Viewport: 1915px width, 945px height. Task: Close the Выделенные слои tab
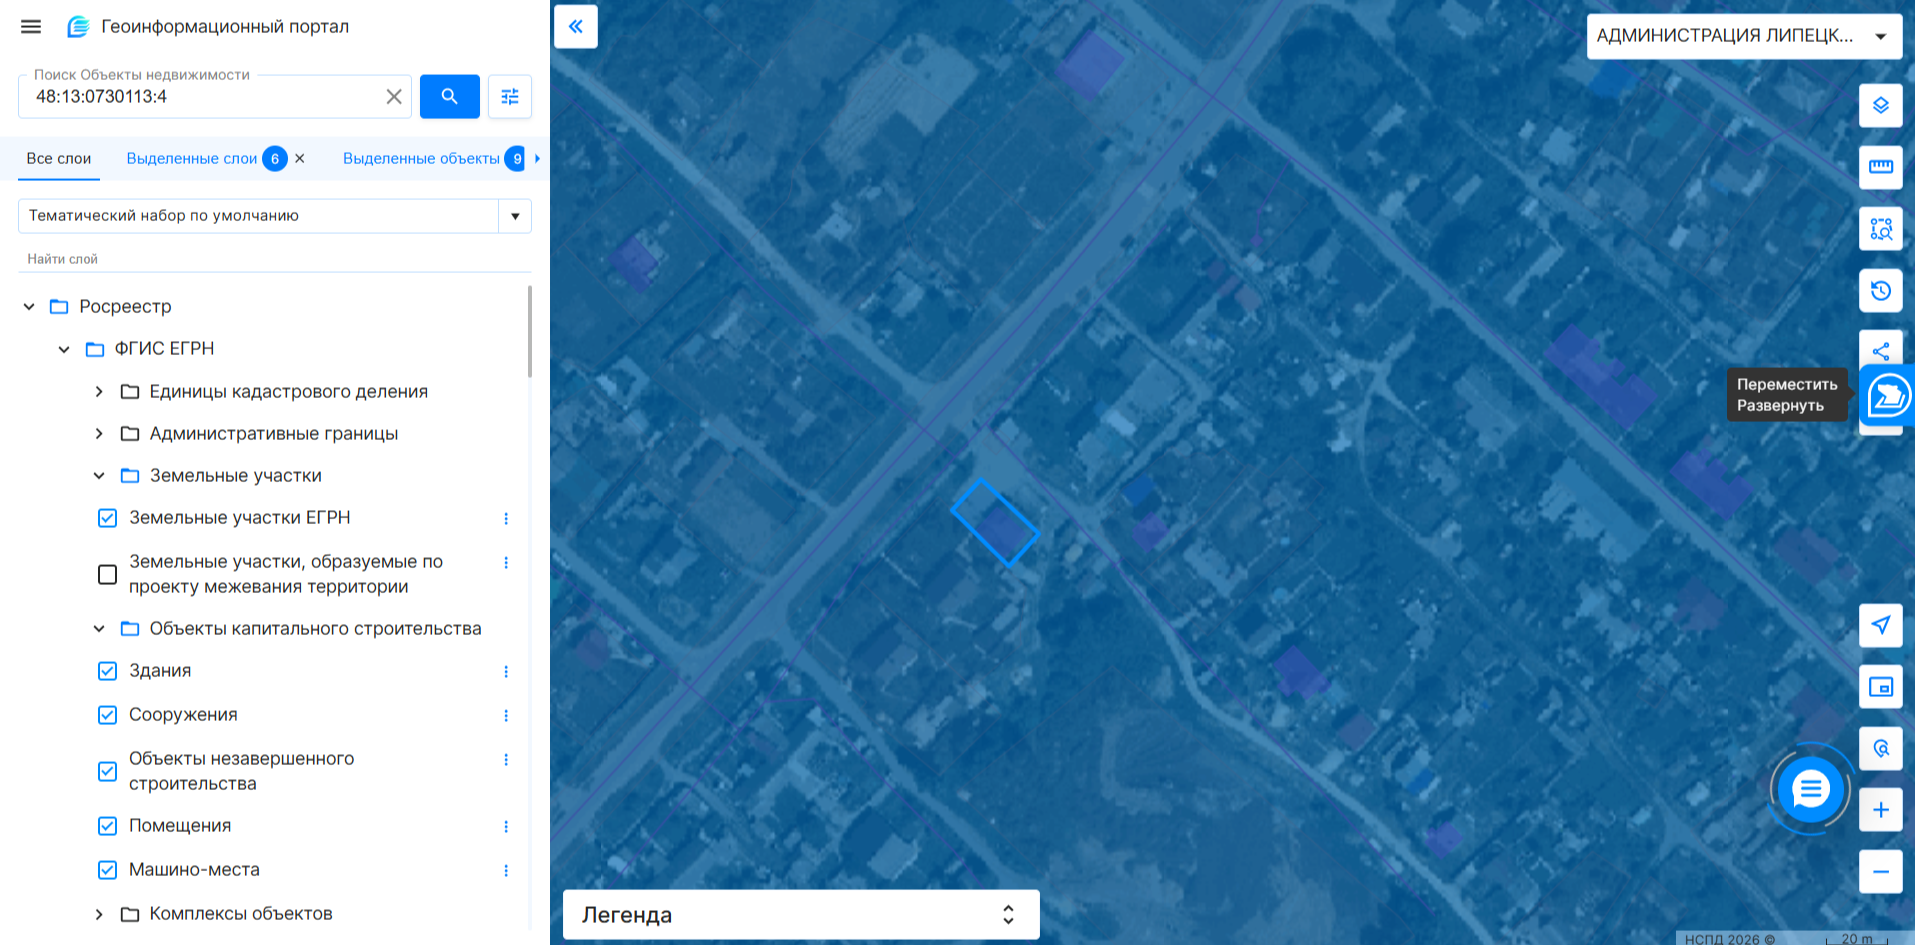click(x=300, y=158)
